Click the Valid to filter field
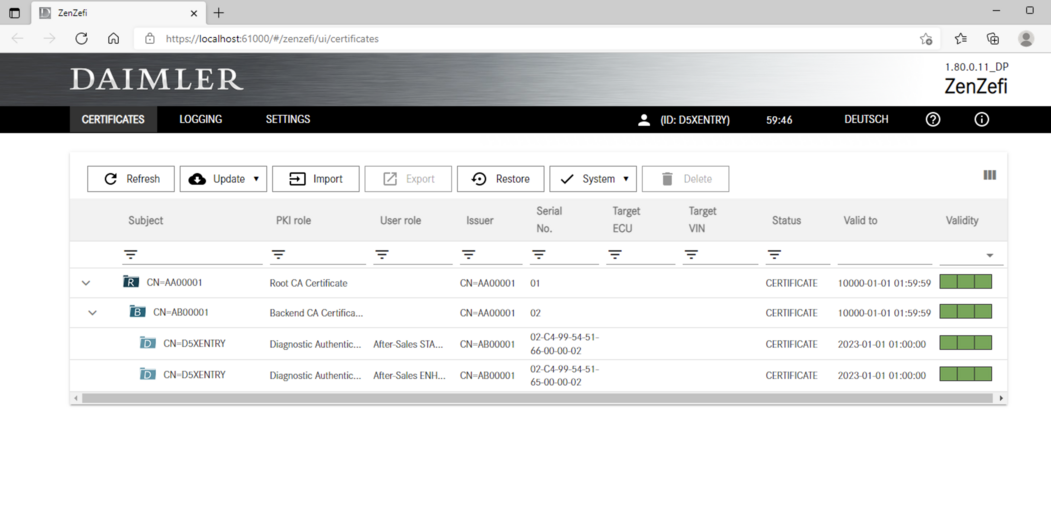1051x512 pixels. pos(885,255)
